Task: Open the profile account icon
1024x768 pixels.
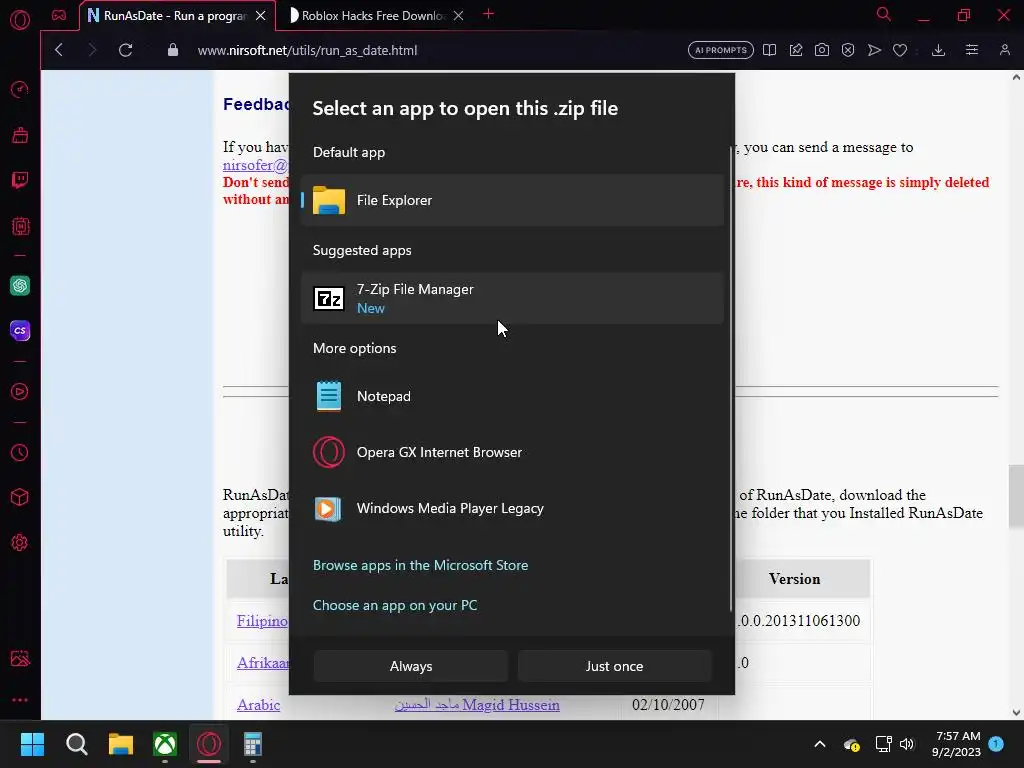Action: (1004, 50)
